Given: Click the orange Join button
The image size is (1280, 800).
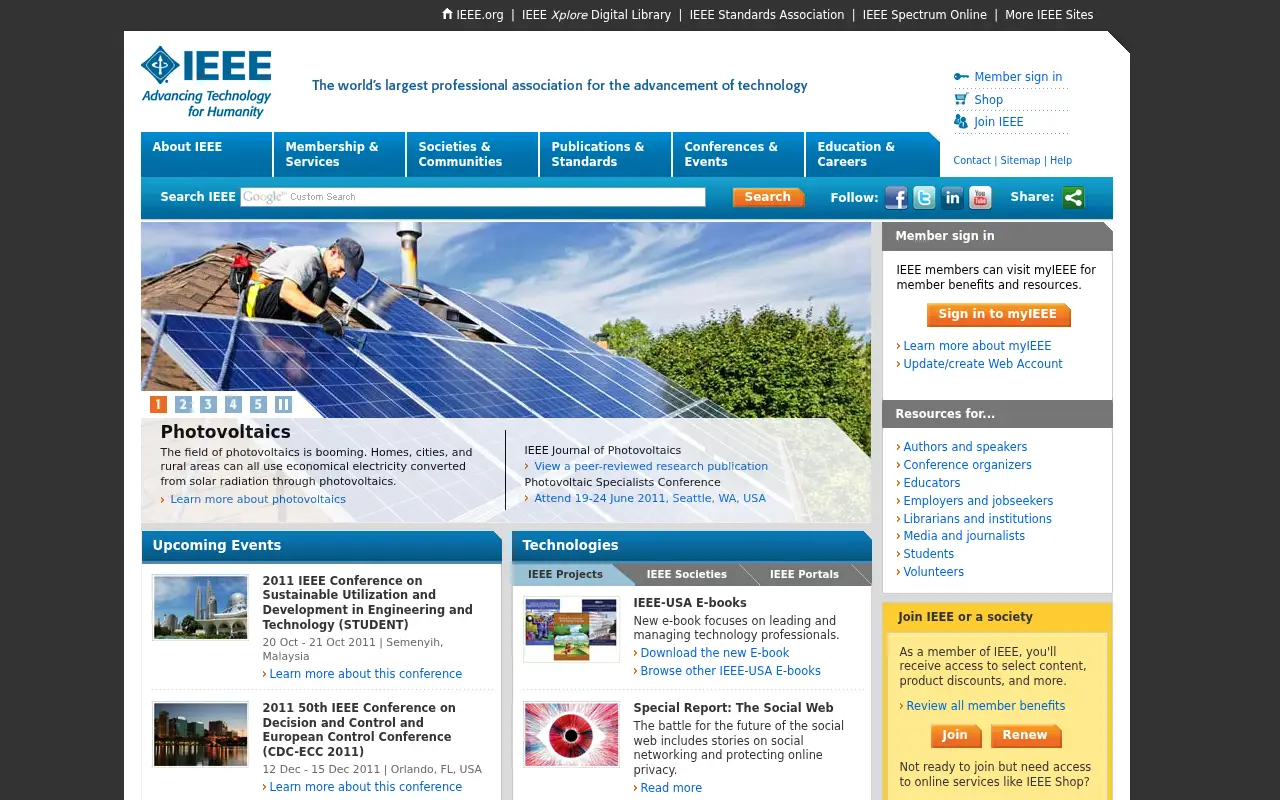Looking at the screenshot, I should 955,735.
